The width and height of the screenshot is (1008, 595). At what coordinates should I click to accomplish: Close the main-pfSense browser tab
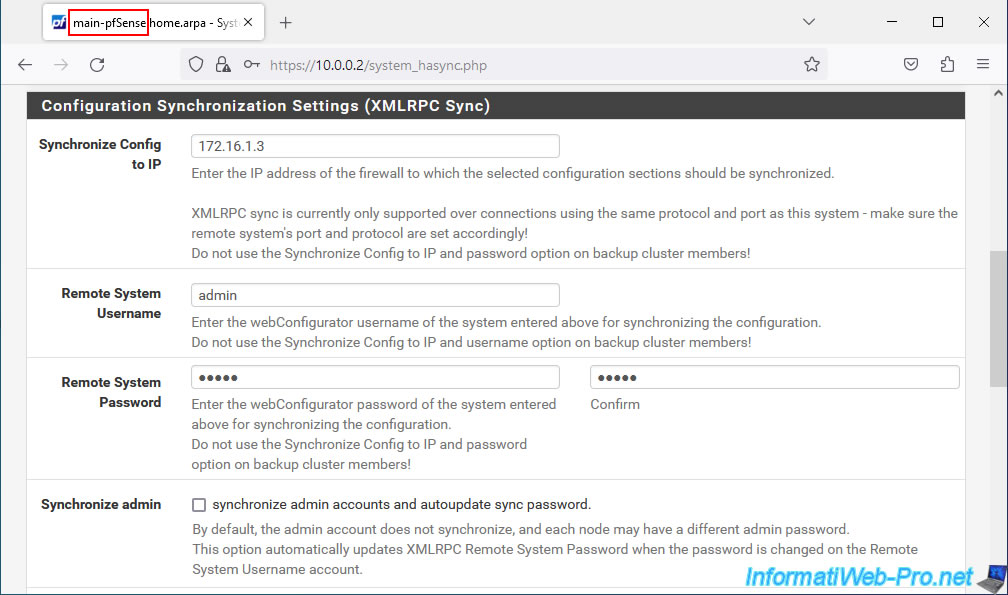(248, 22)
